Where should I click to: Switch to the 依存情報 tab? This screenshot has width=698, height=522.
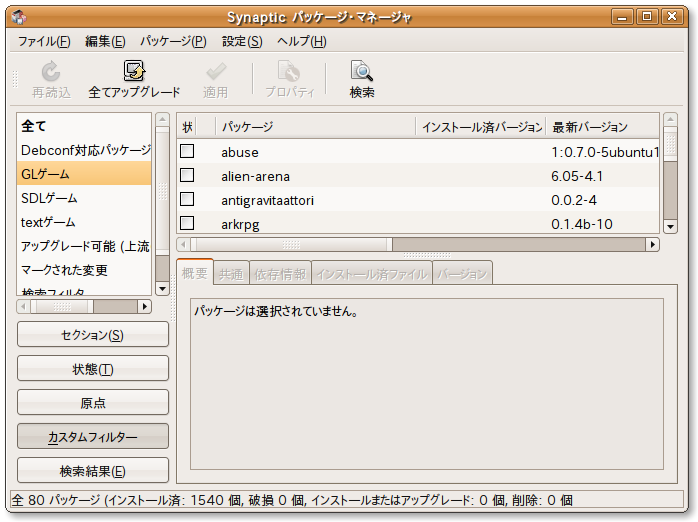[280, 274]
